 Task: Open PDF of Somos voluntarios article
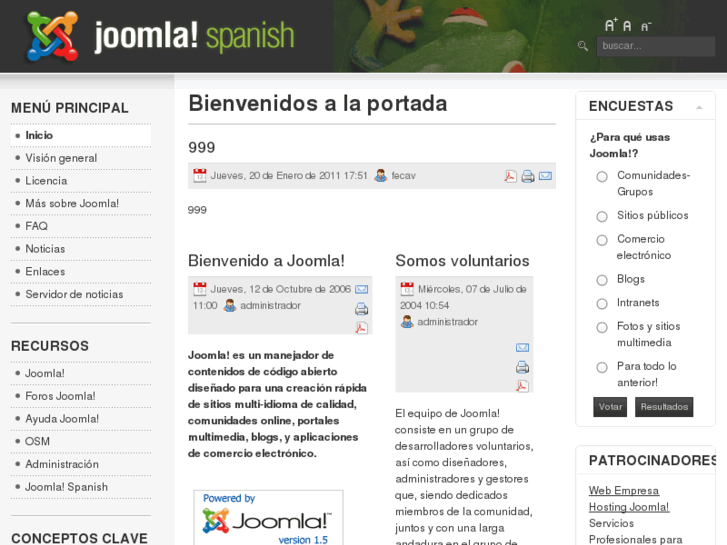click(x=523, y=386)
